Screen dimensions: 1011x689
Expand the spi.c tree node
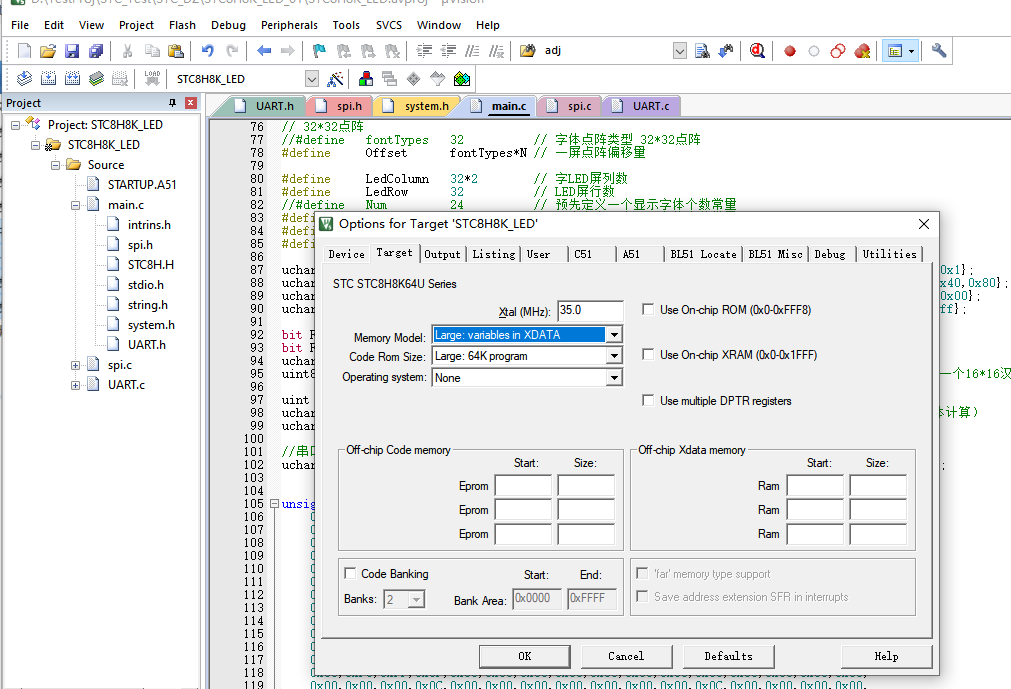[75, 365]
